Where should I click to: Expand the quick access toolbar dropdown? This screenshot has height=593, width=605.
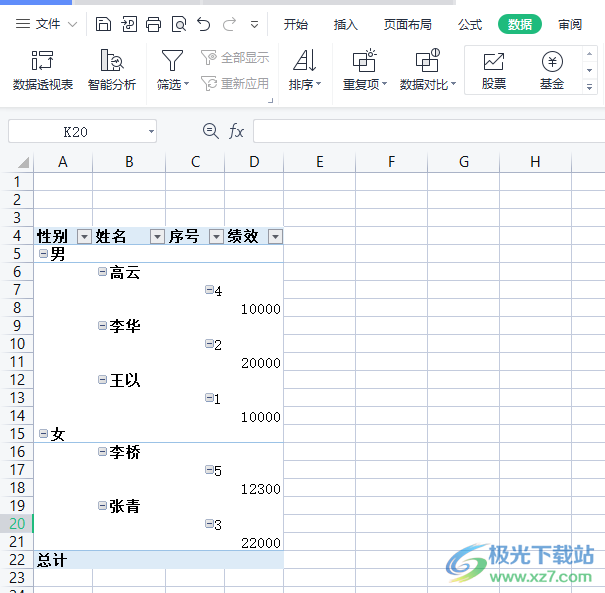[254, 25]
